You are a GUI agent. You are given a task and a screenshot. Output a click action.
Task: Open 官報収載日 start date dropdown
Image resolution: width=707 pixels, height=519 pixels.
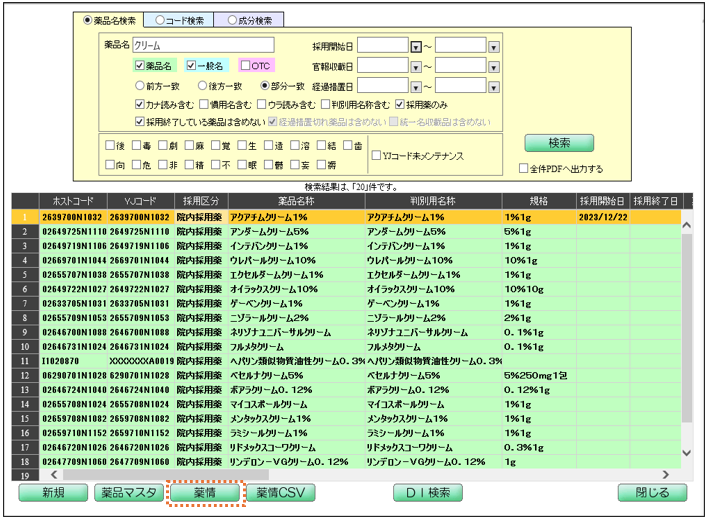[x=416, y=66]
